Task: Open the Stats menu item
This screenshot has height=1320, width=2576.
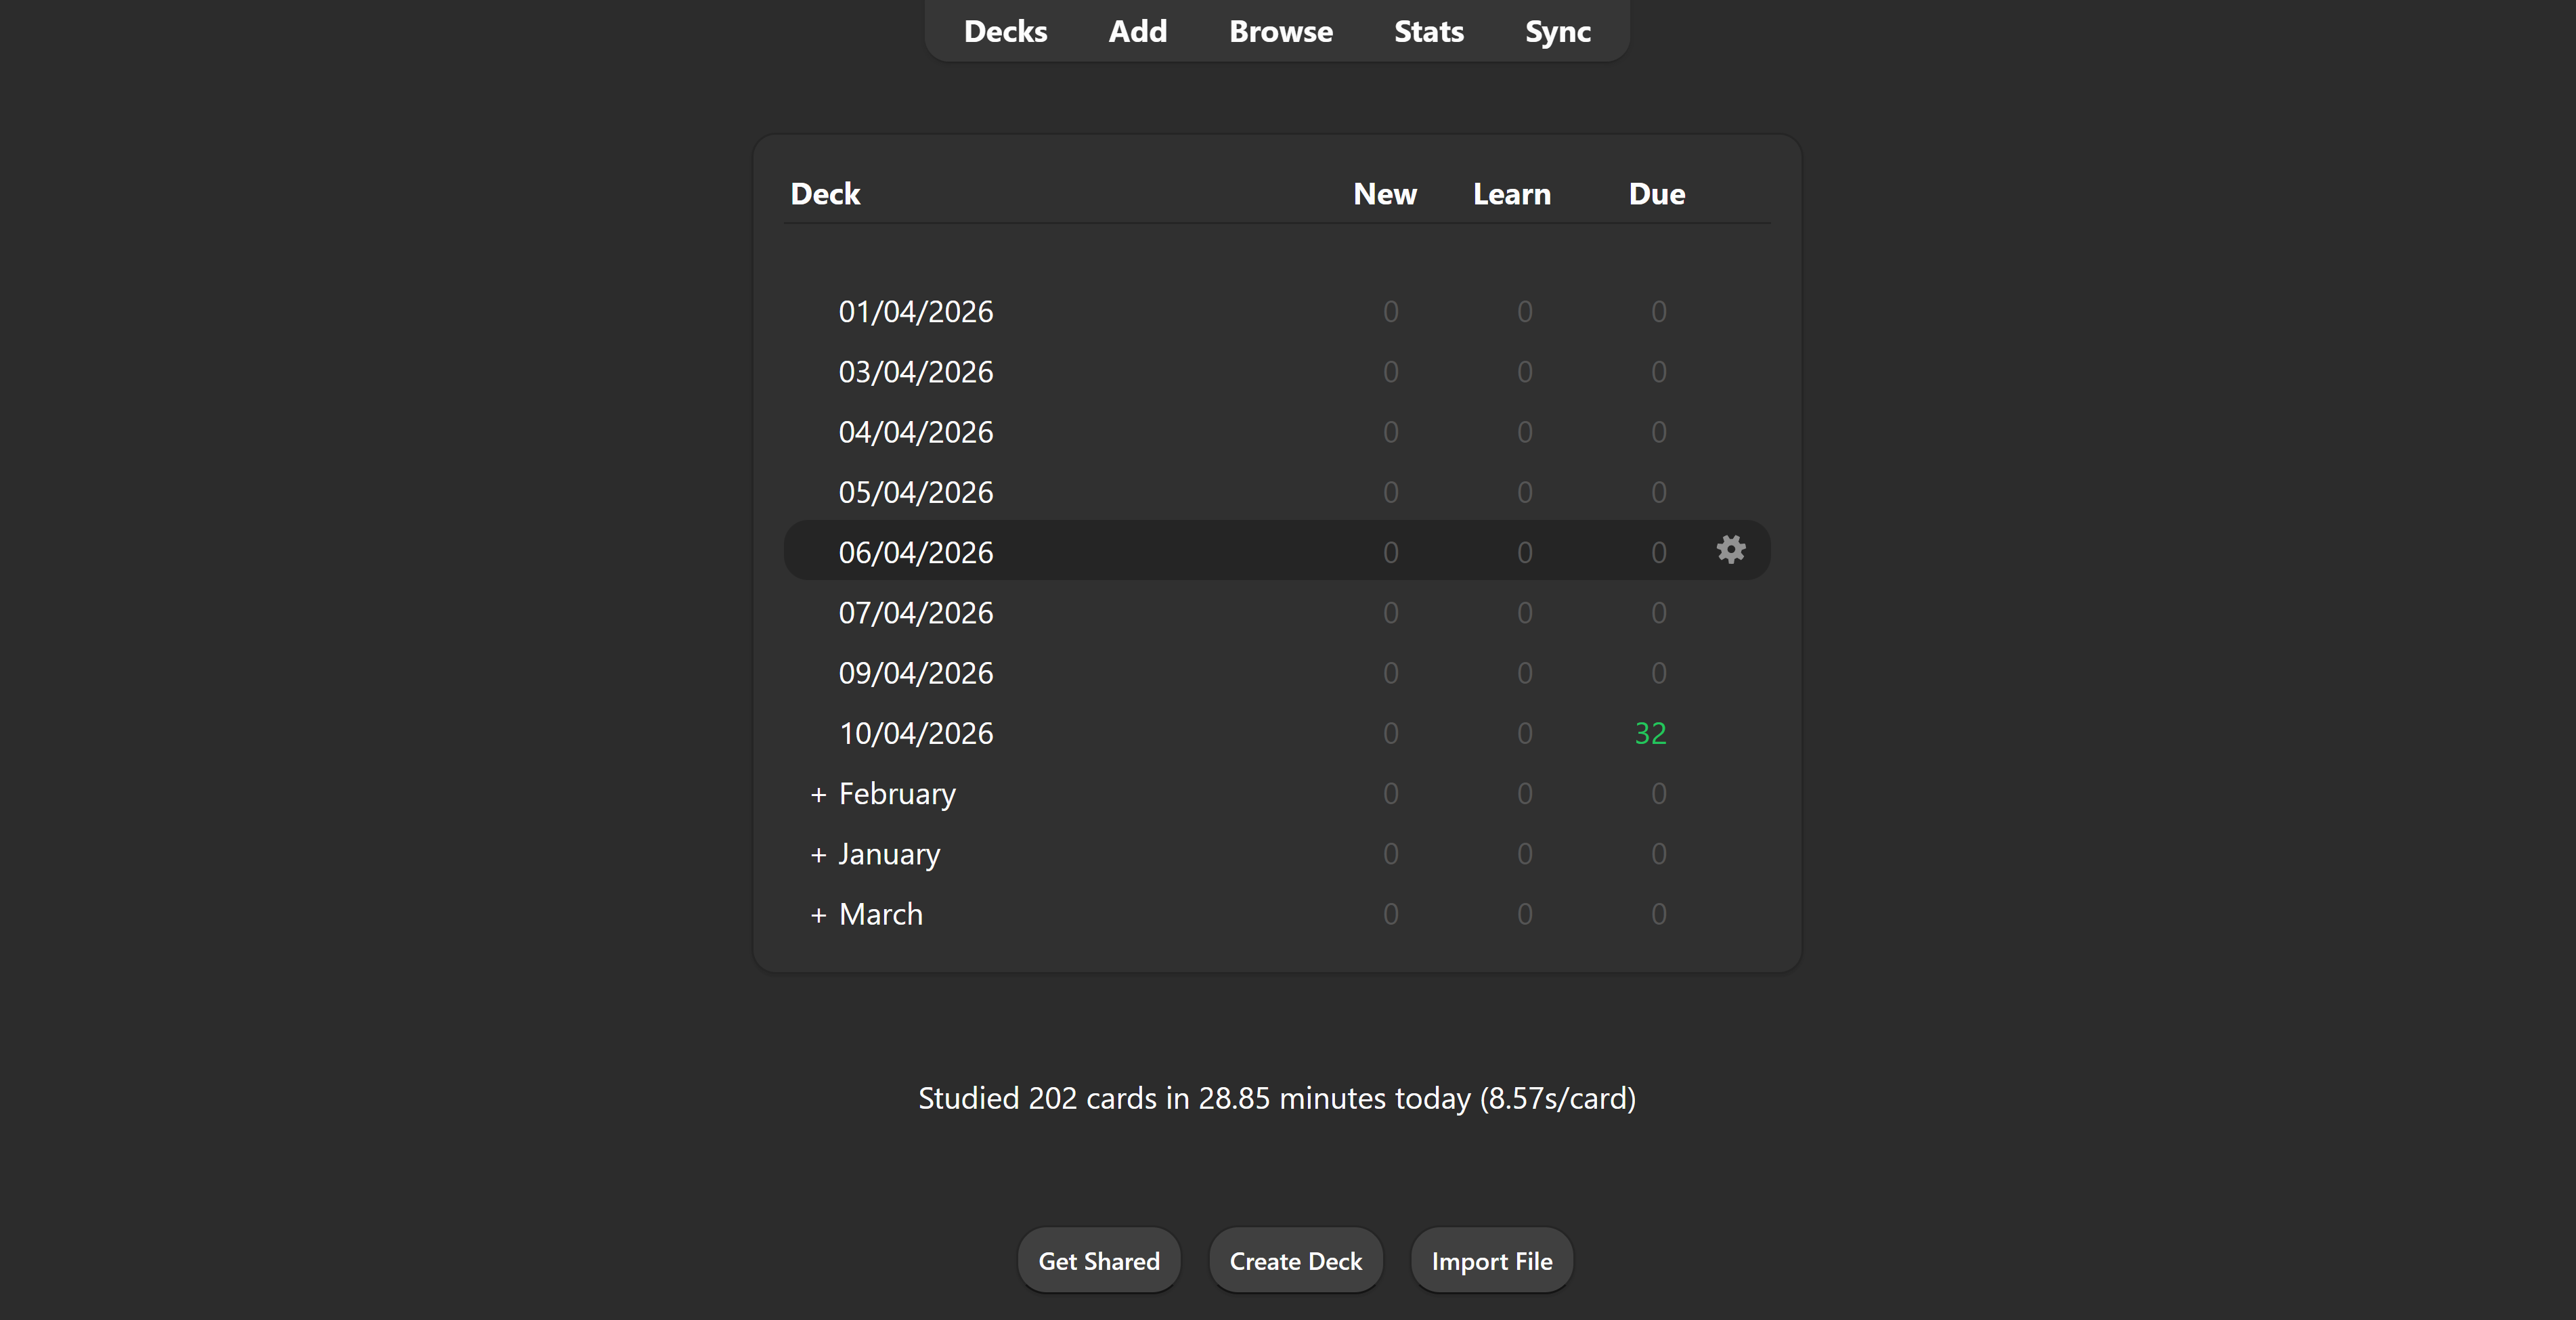Action: pos(1428,32)
